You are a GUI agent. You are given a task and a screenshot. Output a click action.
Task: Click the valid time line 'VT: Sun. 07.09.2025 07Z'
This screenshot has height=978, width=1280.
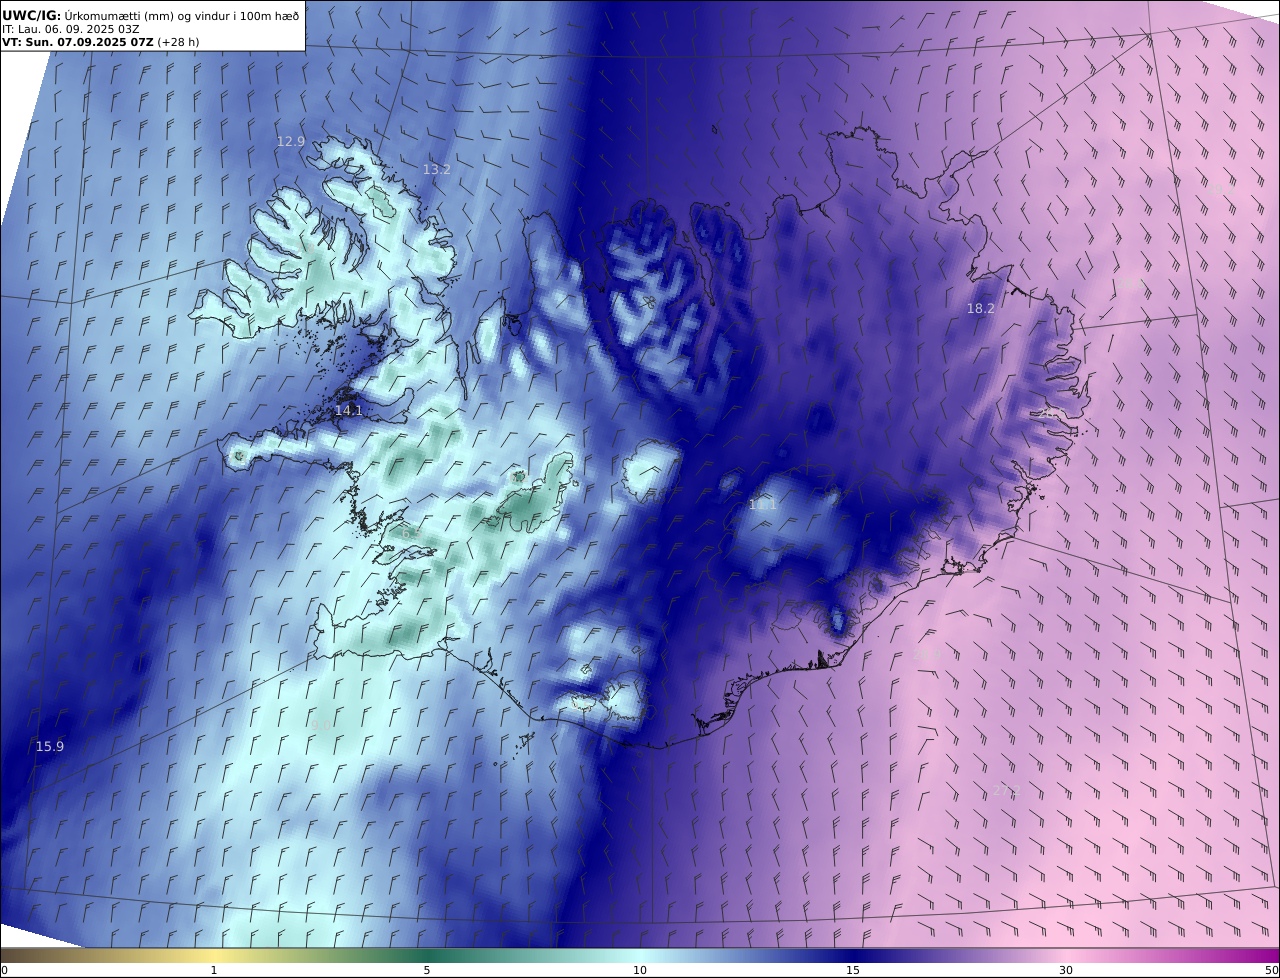[x=78, y=42]
